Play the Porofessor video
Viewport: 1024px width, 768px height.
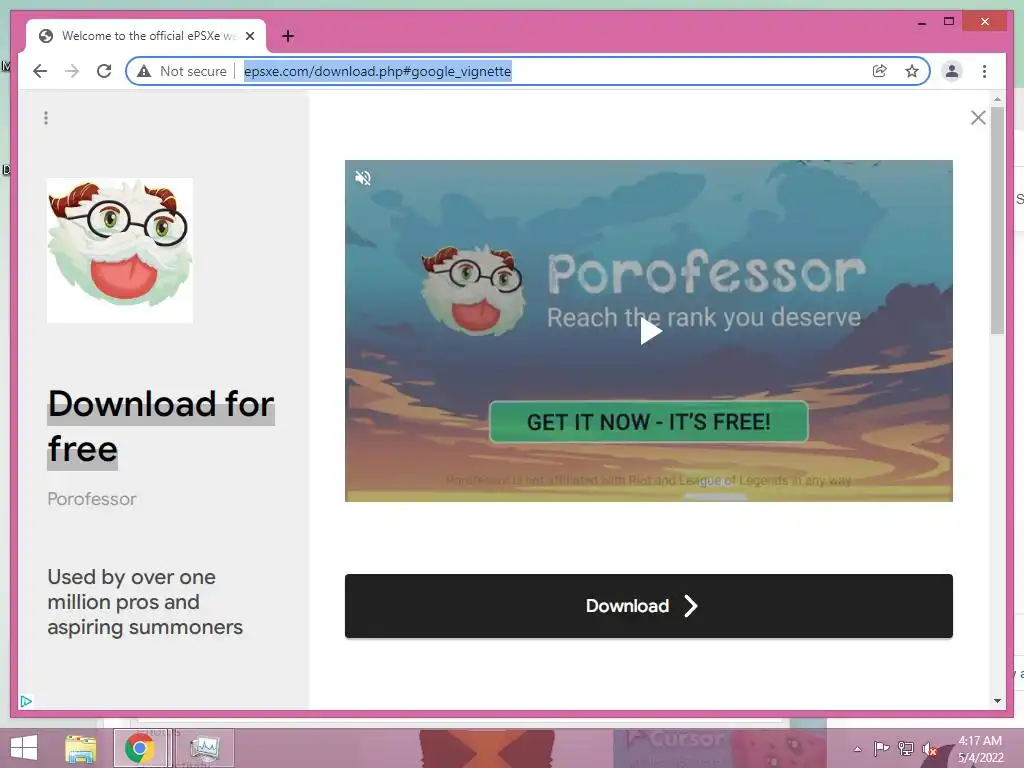tap(650, 330)
